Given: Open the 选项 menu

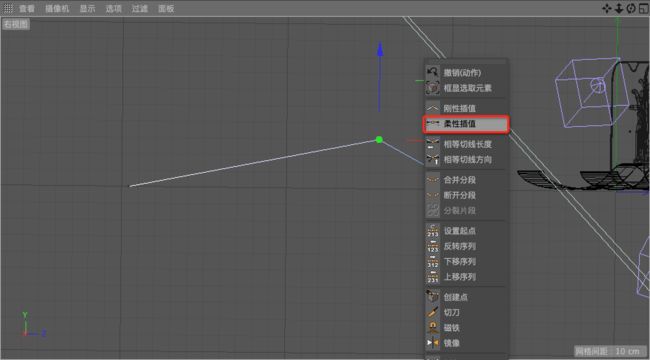Looking at the screenshot, I should point(114,8).
